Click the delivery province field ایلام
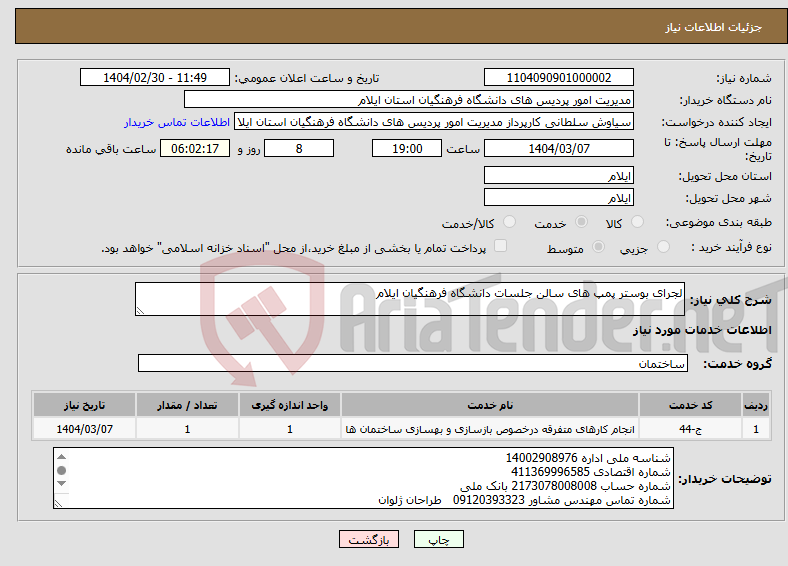 (x=558, y=175)
